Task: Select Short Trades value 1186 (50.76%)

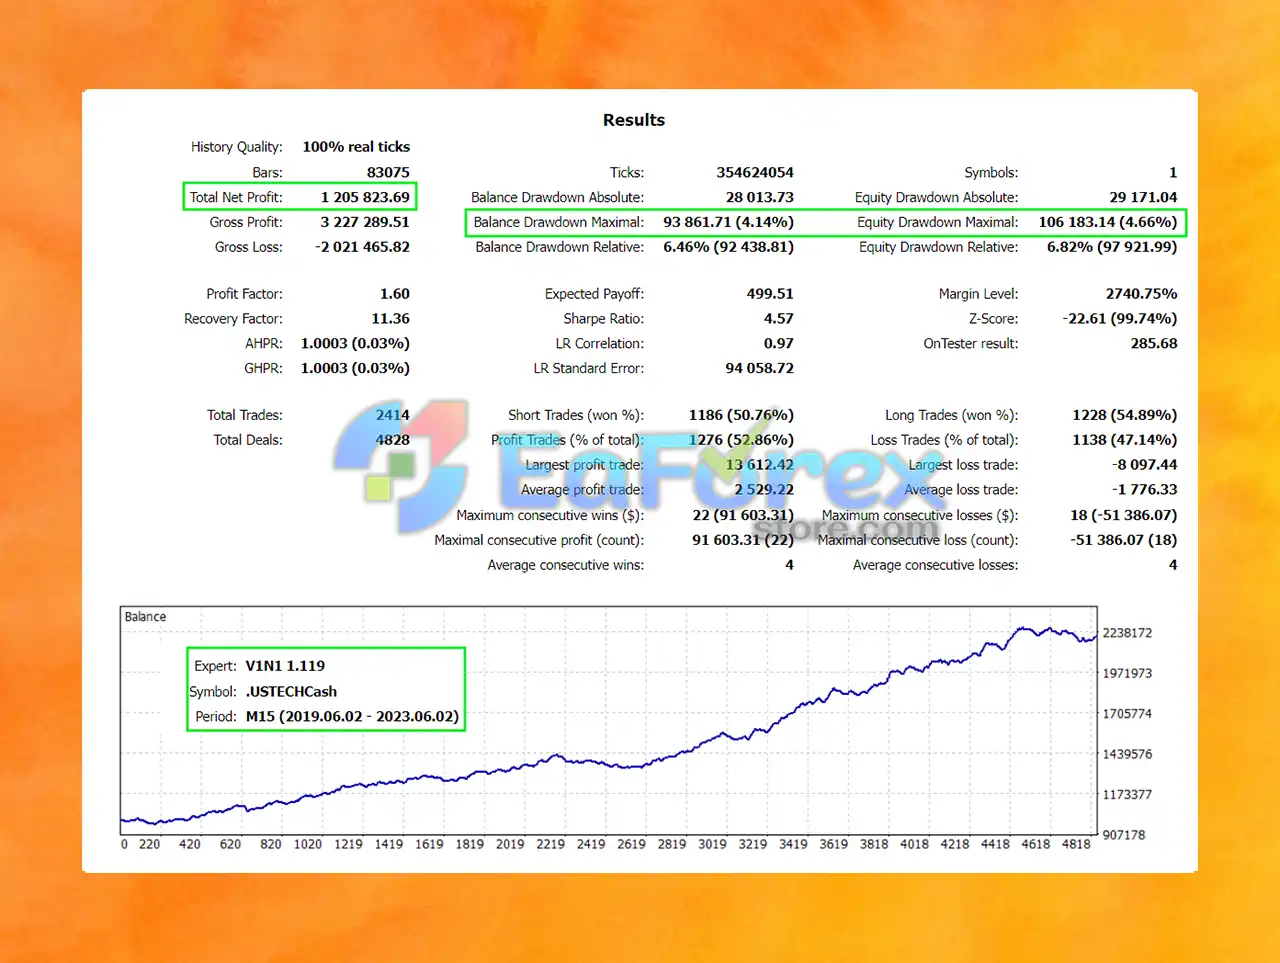Action: point(741,415)
